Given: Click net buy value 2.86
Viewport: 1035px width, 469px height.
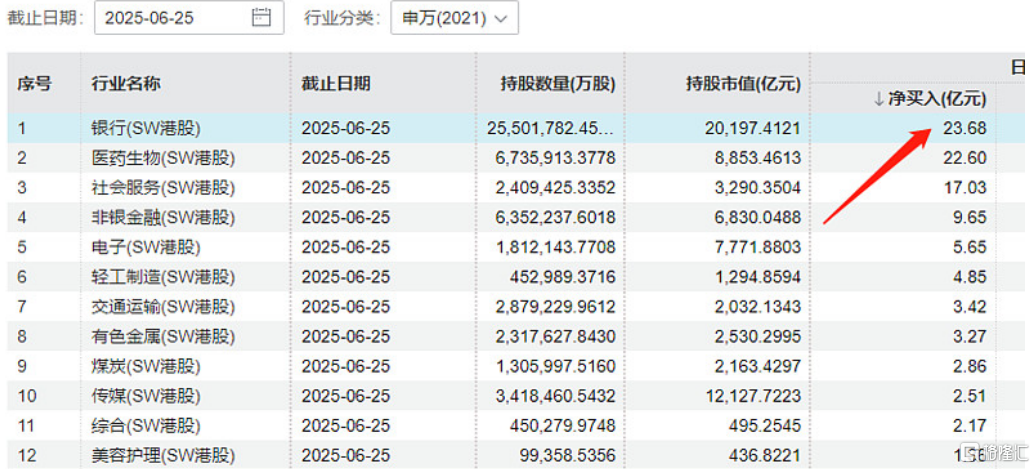Looking at the screenshot, I should (x=970, y=366).
